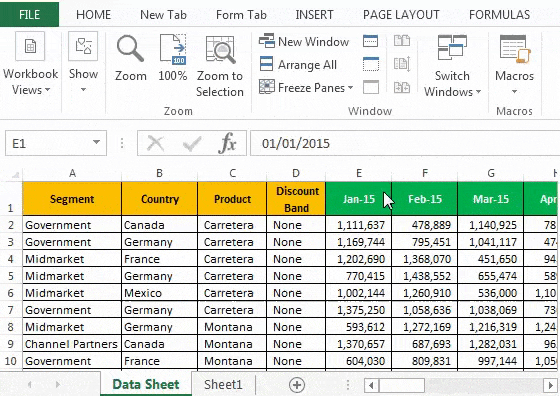Screen dimensions: 560x396
Task: Click Arrange All windows
Action: [298, 65]
